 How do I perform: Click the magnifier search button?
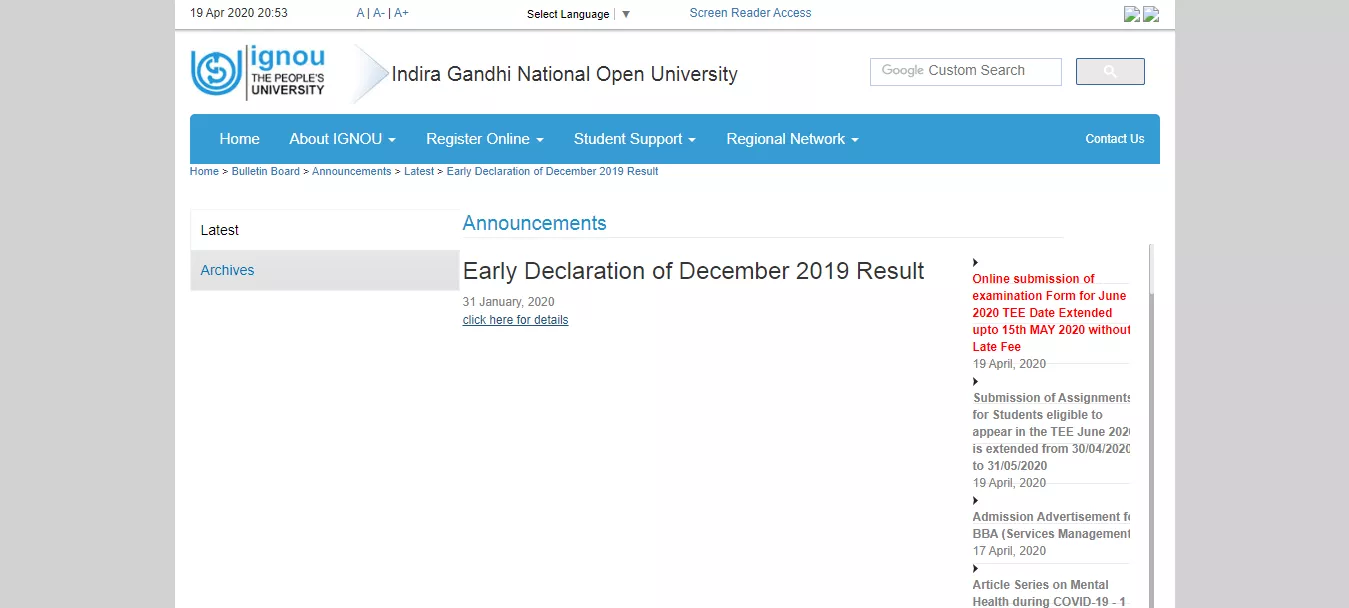click(x=1110, y=72)
